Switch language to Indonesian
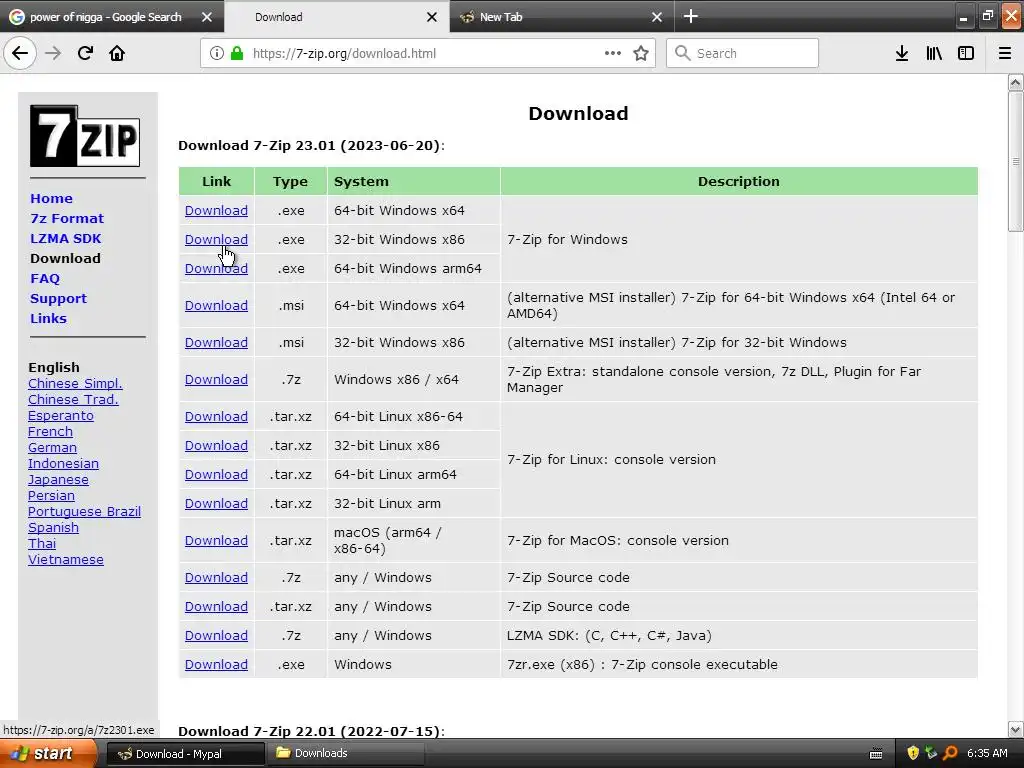The width and height of the screenshot is (1024, 768). 63,463
